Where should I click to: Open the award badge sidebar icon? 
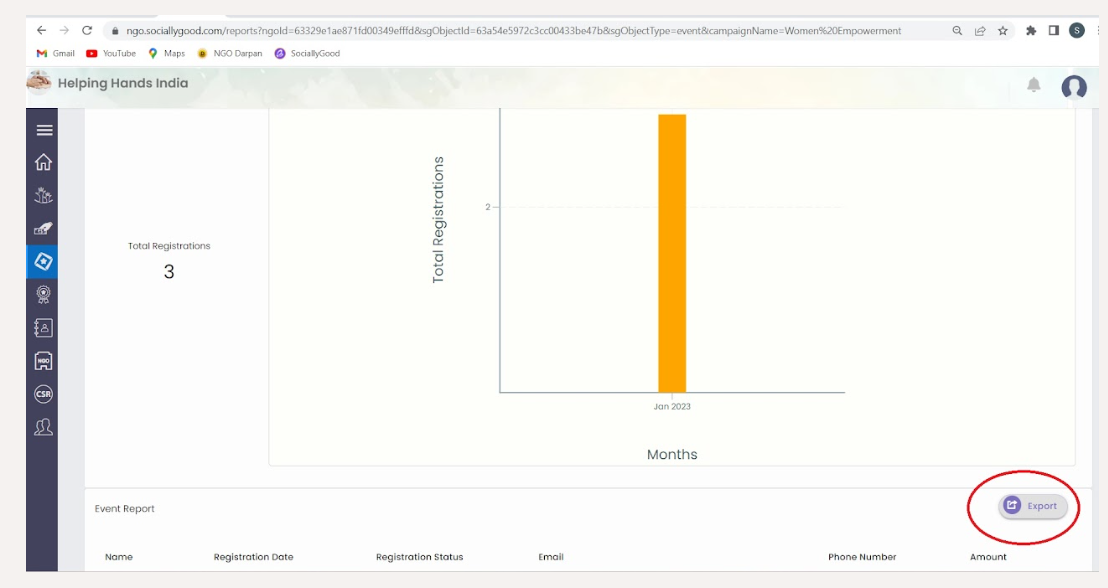point(43,295)
